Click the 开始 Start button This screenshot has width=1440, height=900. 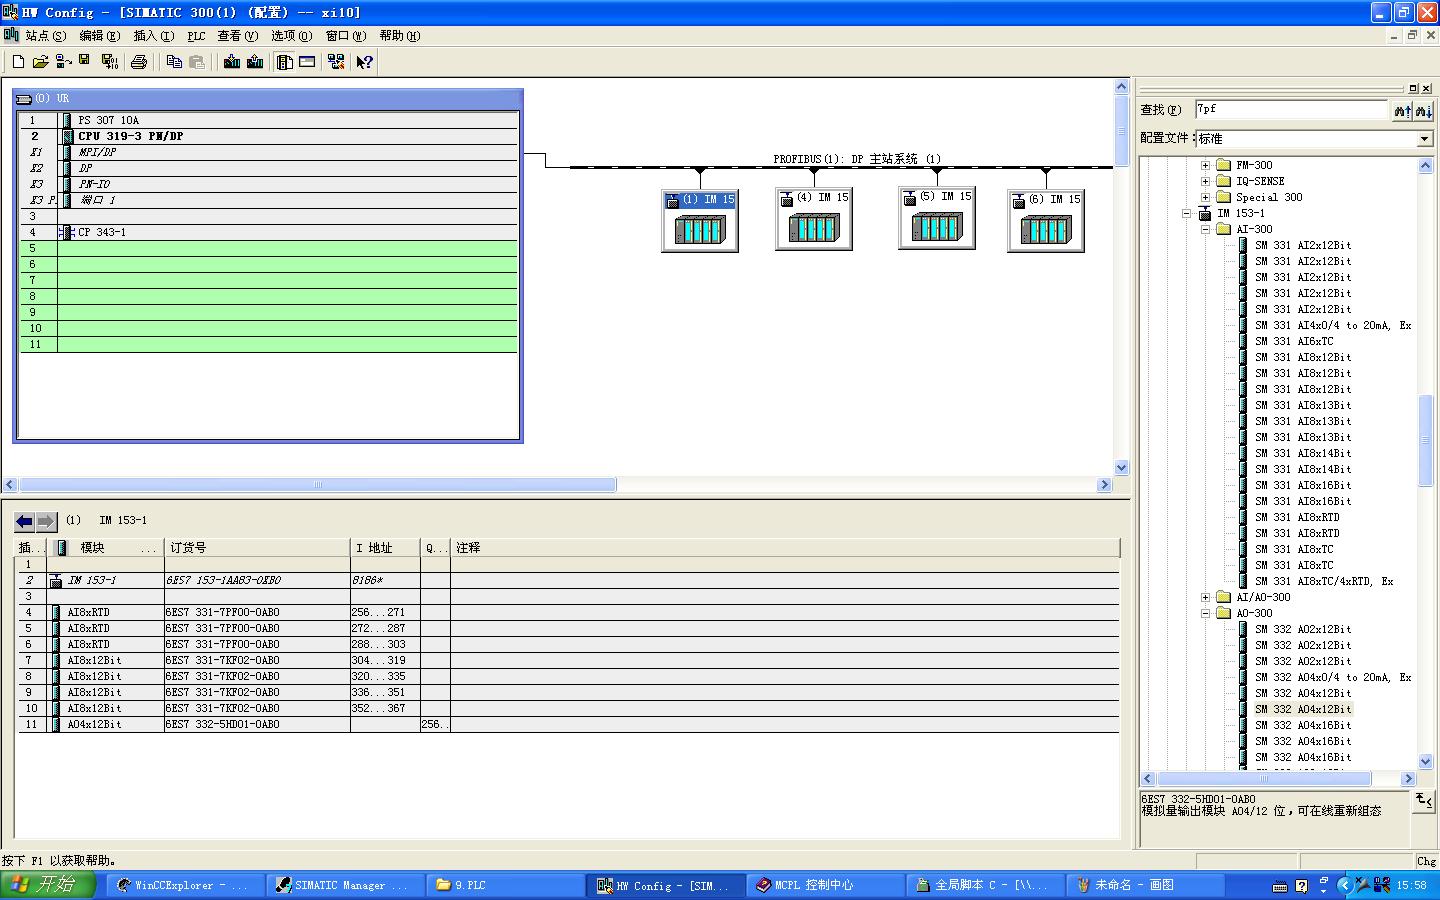click(48, 885)
